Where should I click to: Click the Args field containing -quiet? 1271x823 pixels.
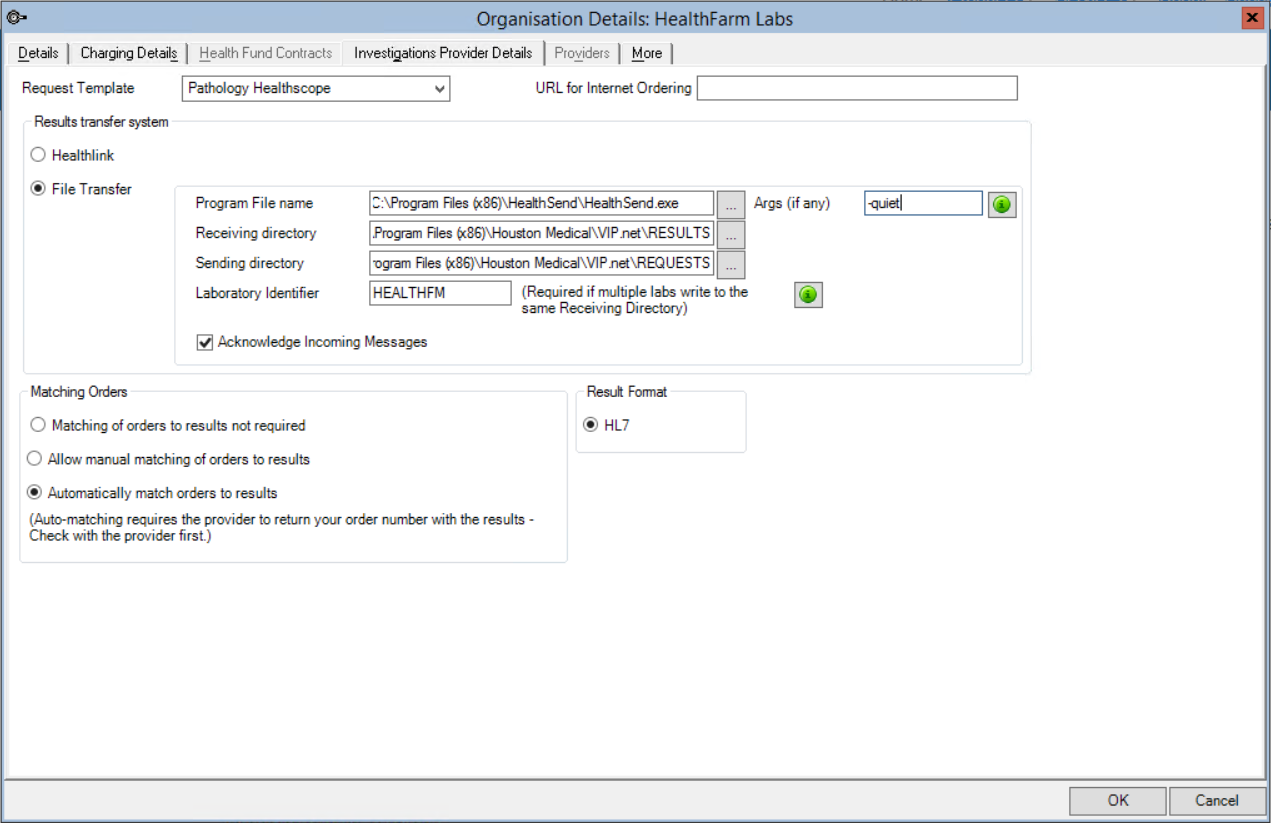pyautogui.click(x=924, y=203)
